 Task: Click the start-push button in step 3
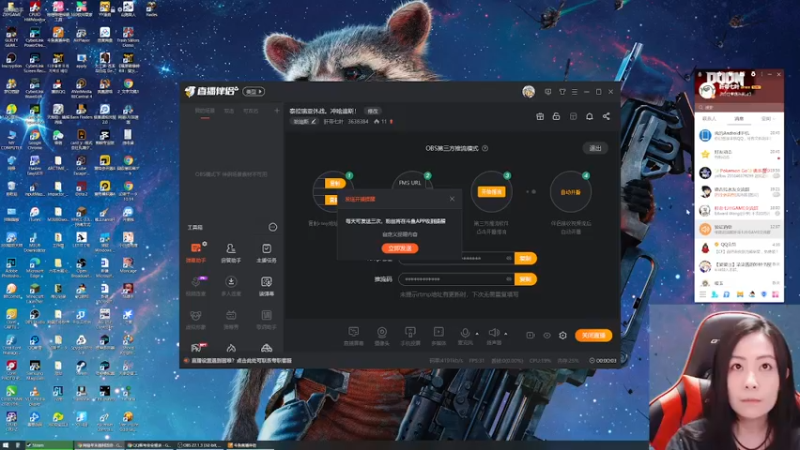pos(491,192)
